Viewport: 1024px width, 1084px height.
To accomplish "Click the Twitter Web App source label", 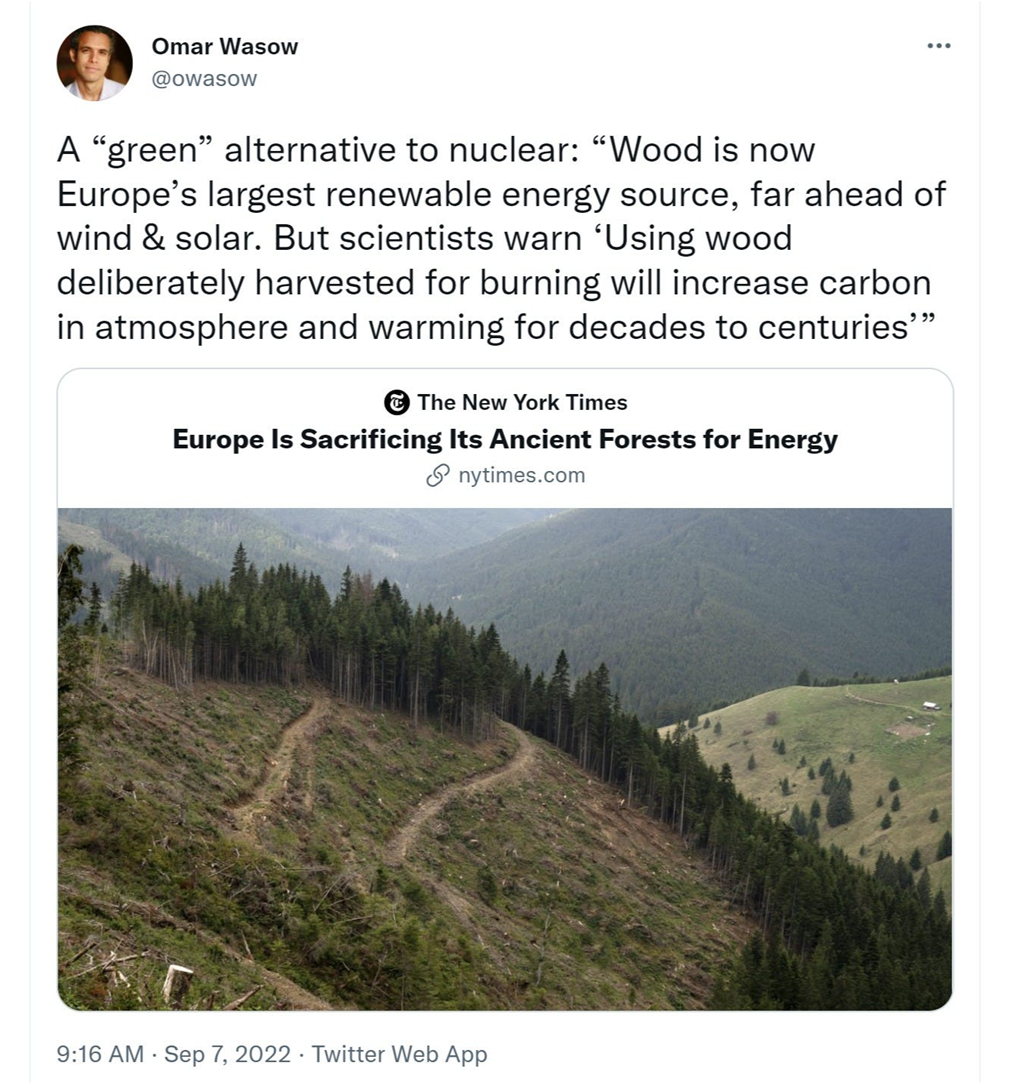I will click(x=399, y=1054).
